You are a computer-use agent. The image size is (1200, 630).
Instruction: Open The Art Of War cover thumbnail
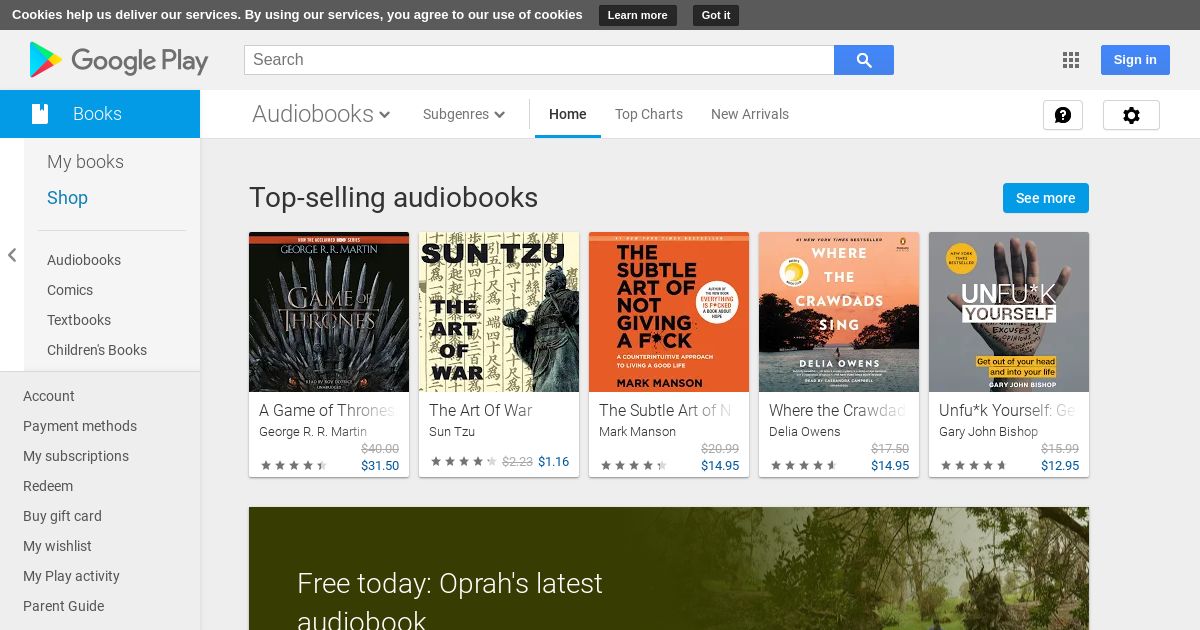tap(499, 312)
